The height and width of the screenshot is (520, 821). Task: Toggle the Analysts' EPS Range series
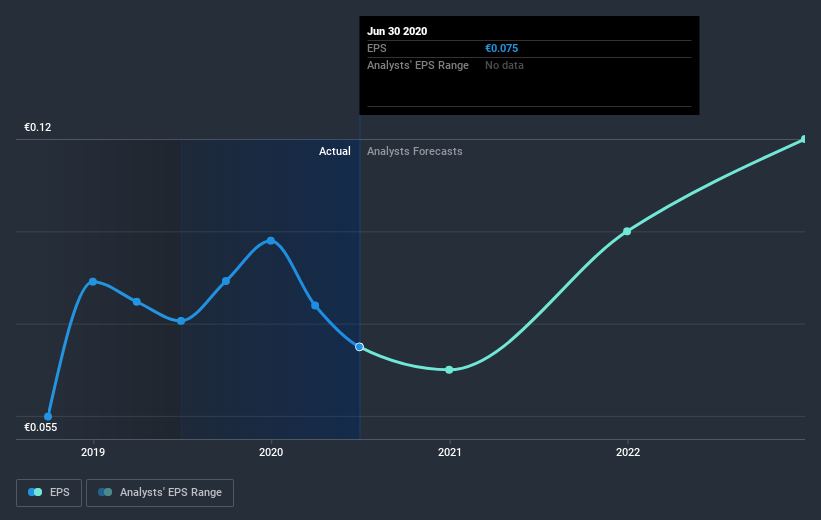coord(160,492)
